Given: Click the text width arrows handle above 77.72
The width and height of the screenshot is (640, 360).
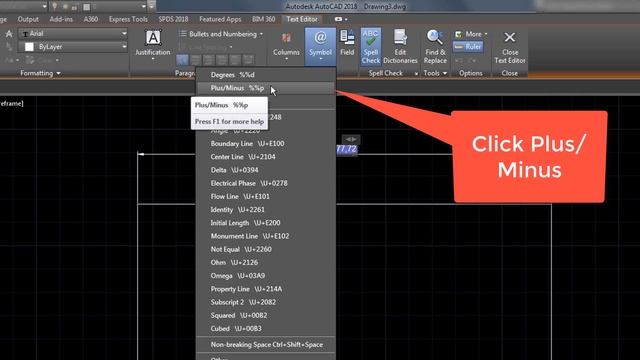Looking at the screenshot, I should tap(351, 139).
